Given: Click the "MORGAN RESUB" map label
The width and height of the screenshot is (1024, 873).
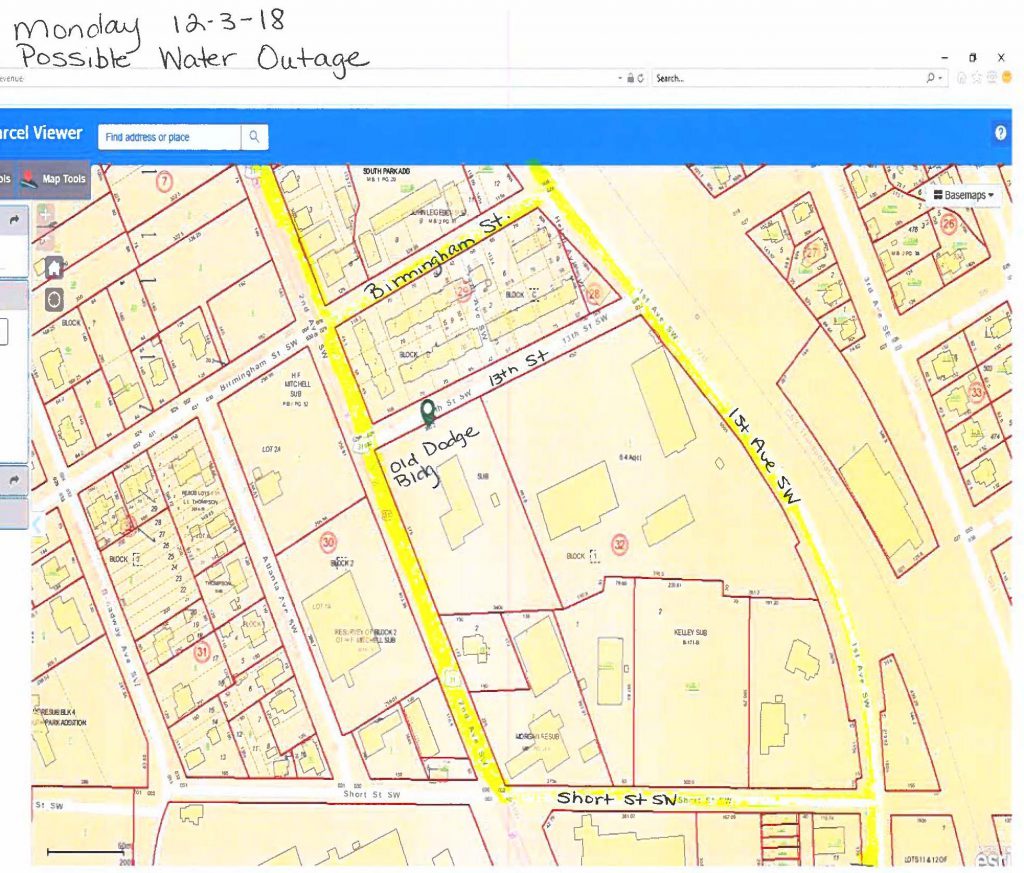Looking at the screenshot, I should 537,737.
